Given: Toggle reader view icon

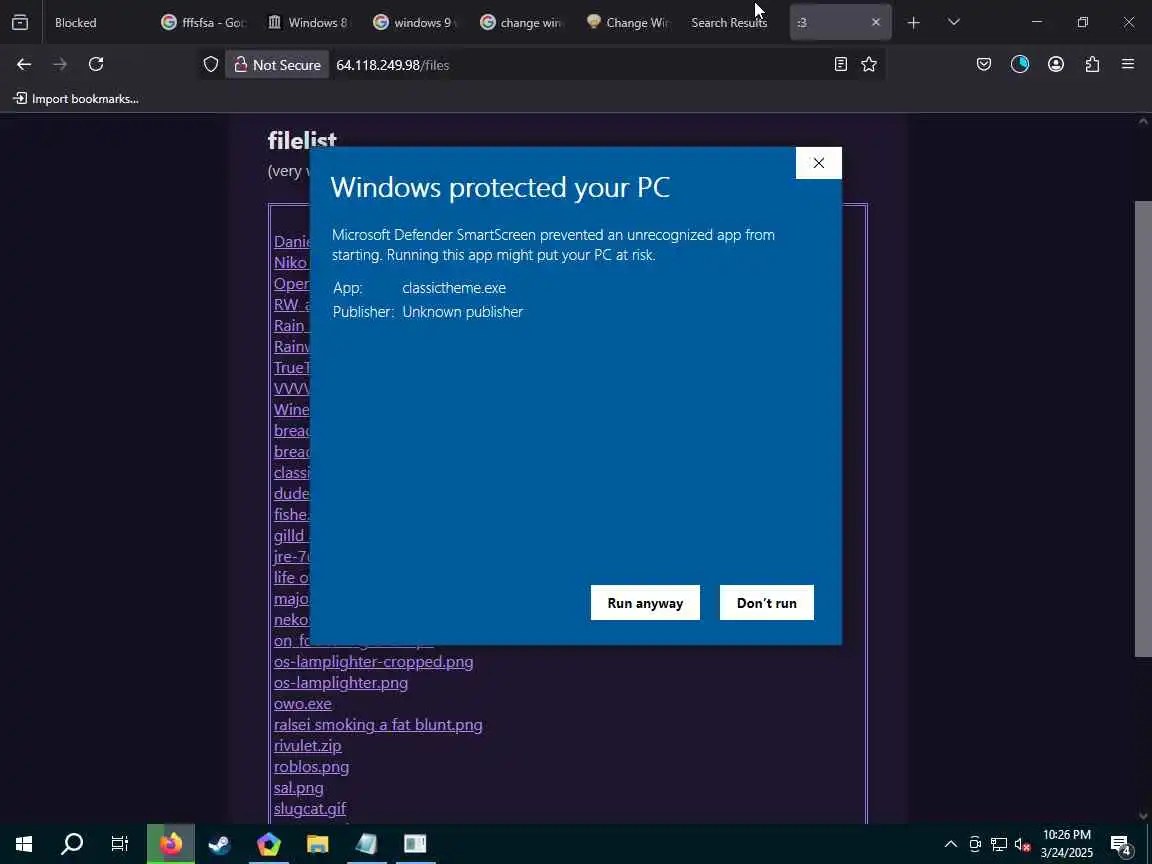Looking at the screenshot, I should tap(840, 65).
